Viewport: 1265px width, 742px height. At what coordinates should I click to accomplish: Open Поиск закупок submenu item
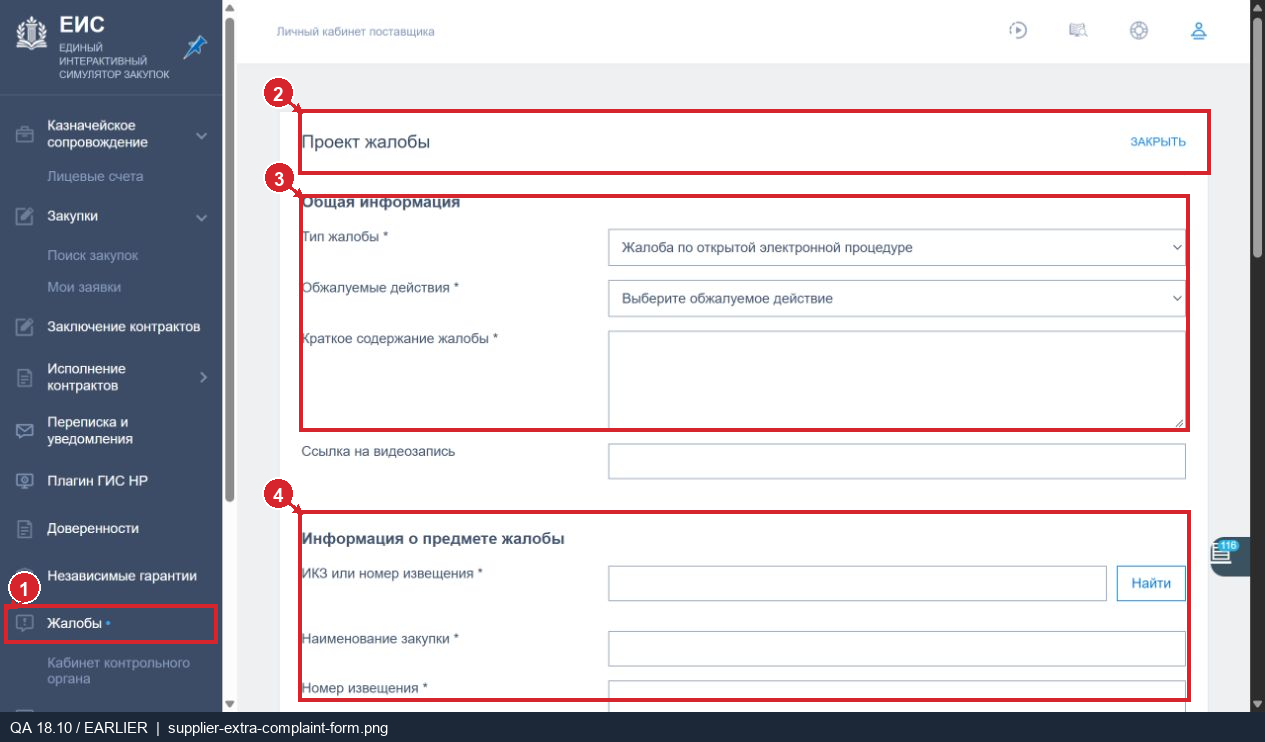(92, 255)
